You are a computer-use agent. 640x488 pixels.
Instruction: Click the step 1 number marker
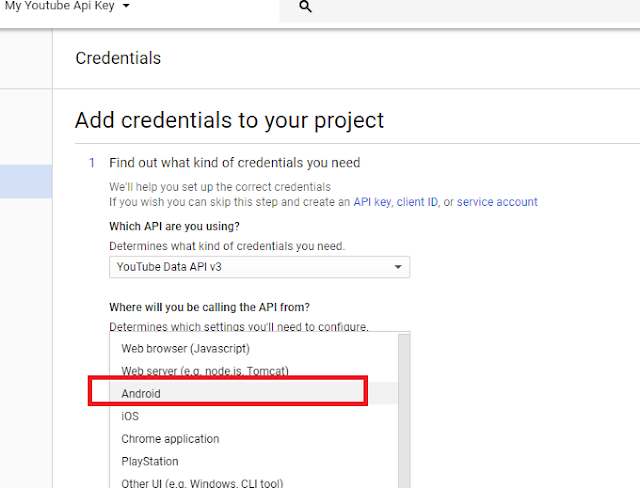coord(91,162)
